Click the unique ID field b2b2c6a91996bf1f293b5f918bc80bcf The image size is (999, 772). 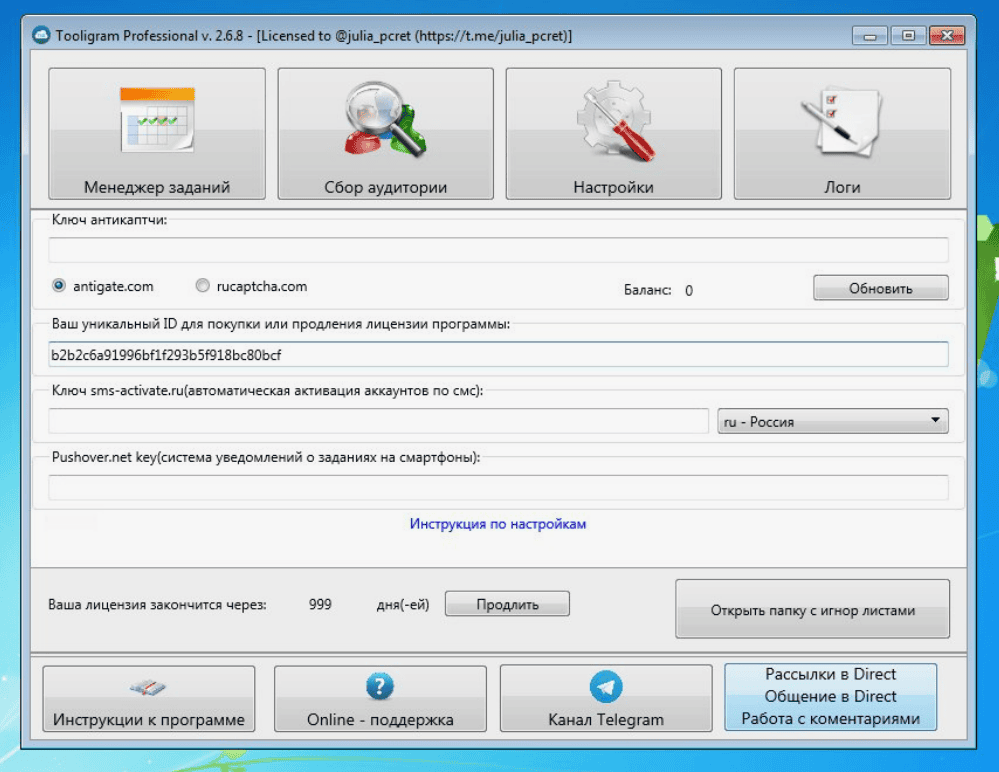point(498,354)
